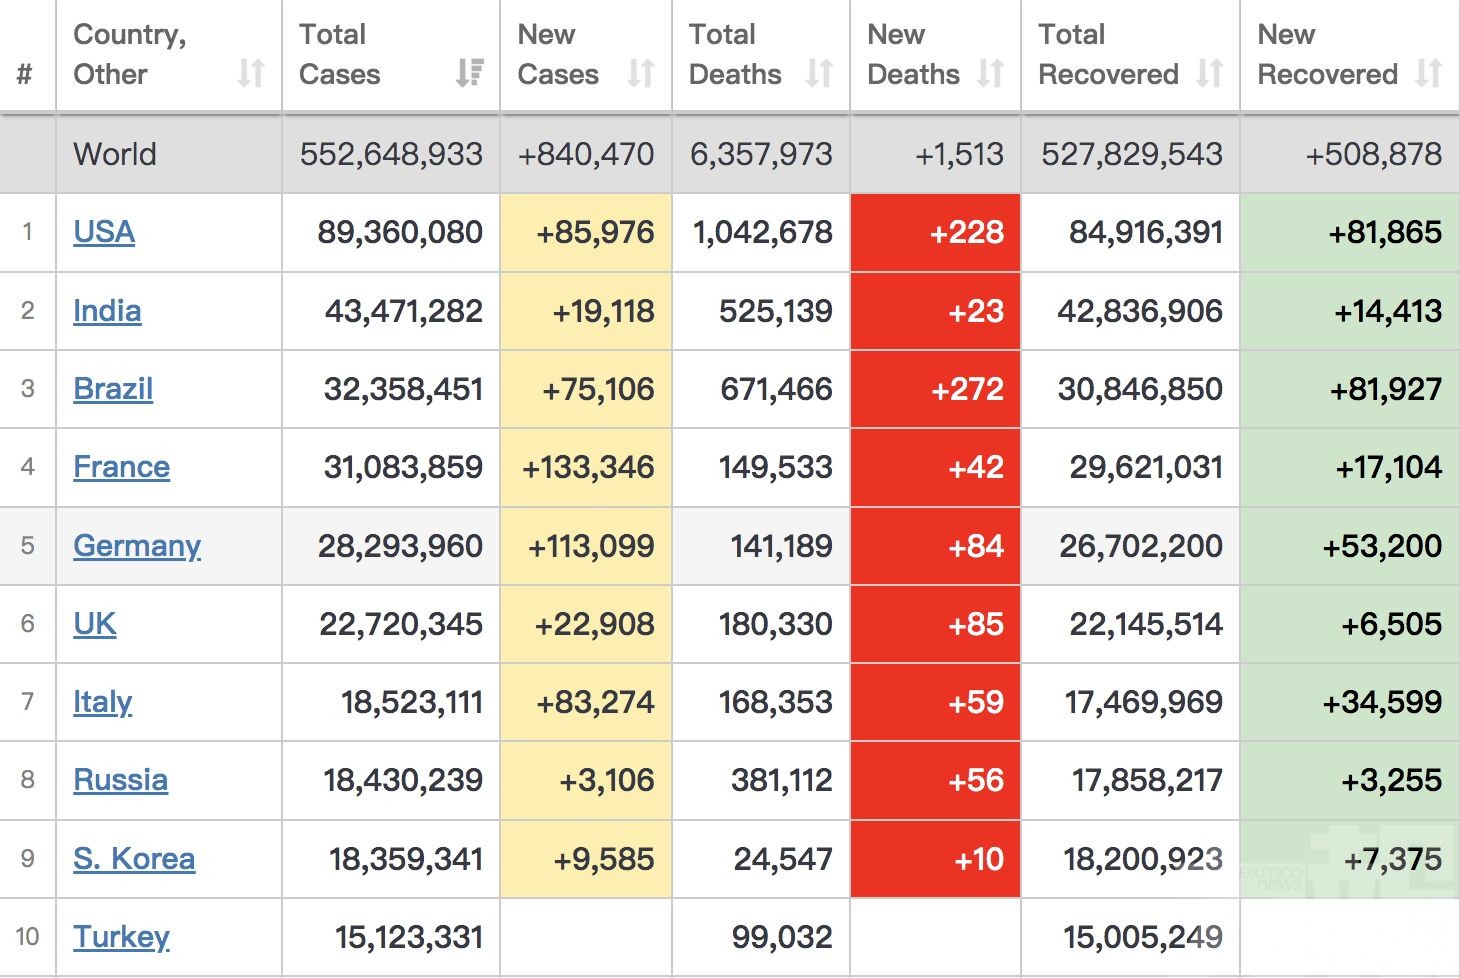This screenshot has width=1460, height=978.
Task: Click Brazil new deaths +272 cell
Action: (935, 389)
